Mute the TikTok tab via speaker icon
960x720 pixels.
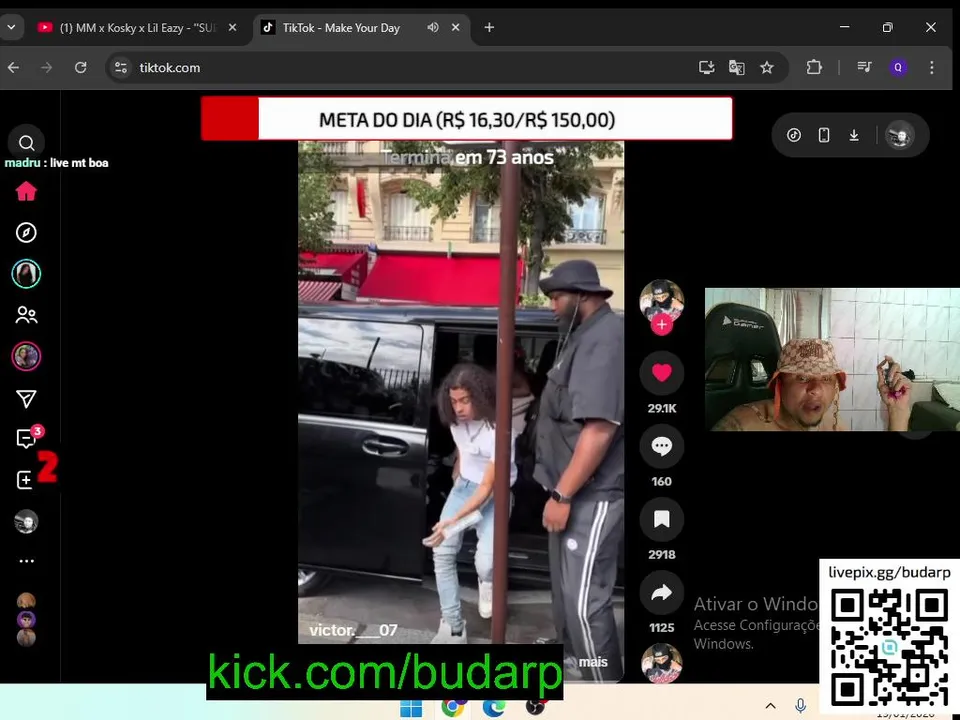[x=433, y=28]
